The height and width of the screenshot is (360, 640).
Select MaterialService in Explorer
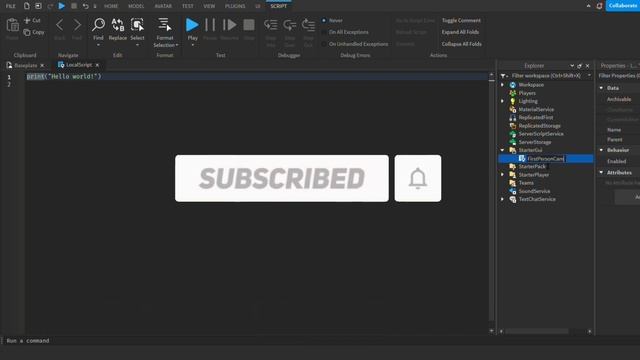536,109
